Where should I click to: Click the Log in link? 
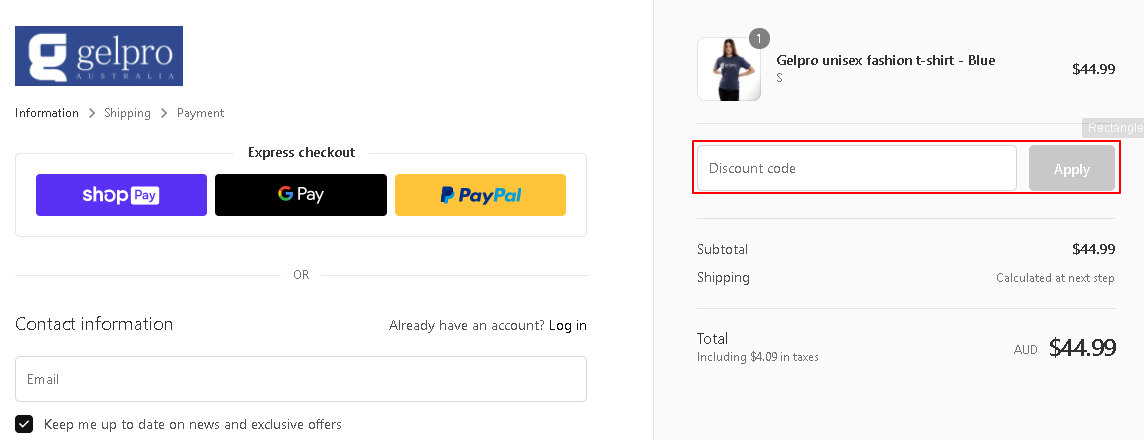568,325
